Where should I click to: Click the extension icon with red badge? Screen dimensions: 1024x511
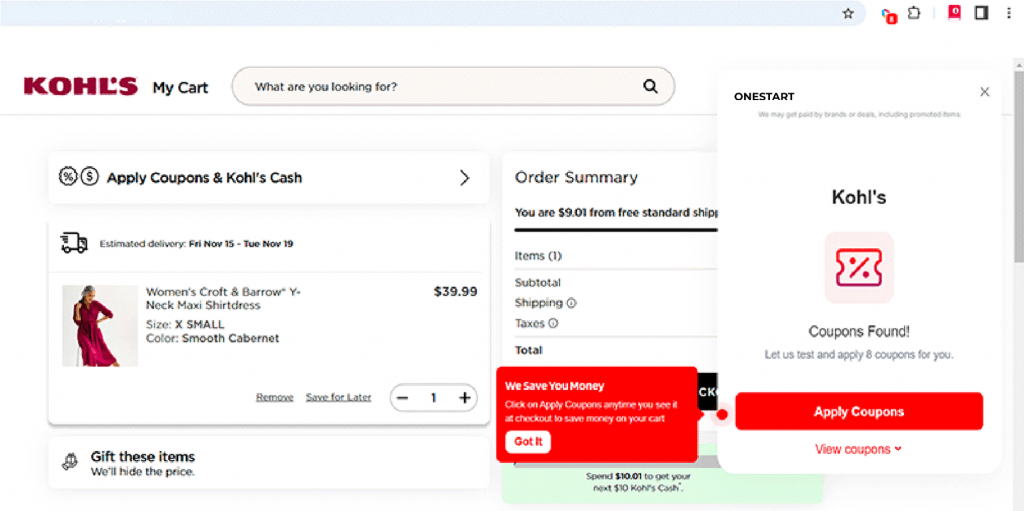[x=889, y=16]
